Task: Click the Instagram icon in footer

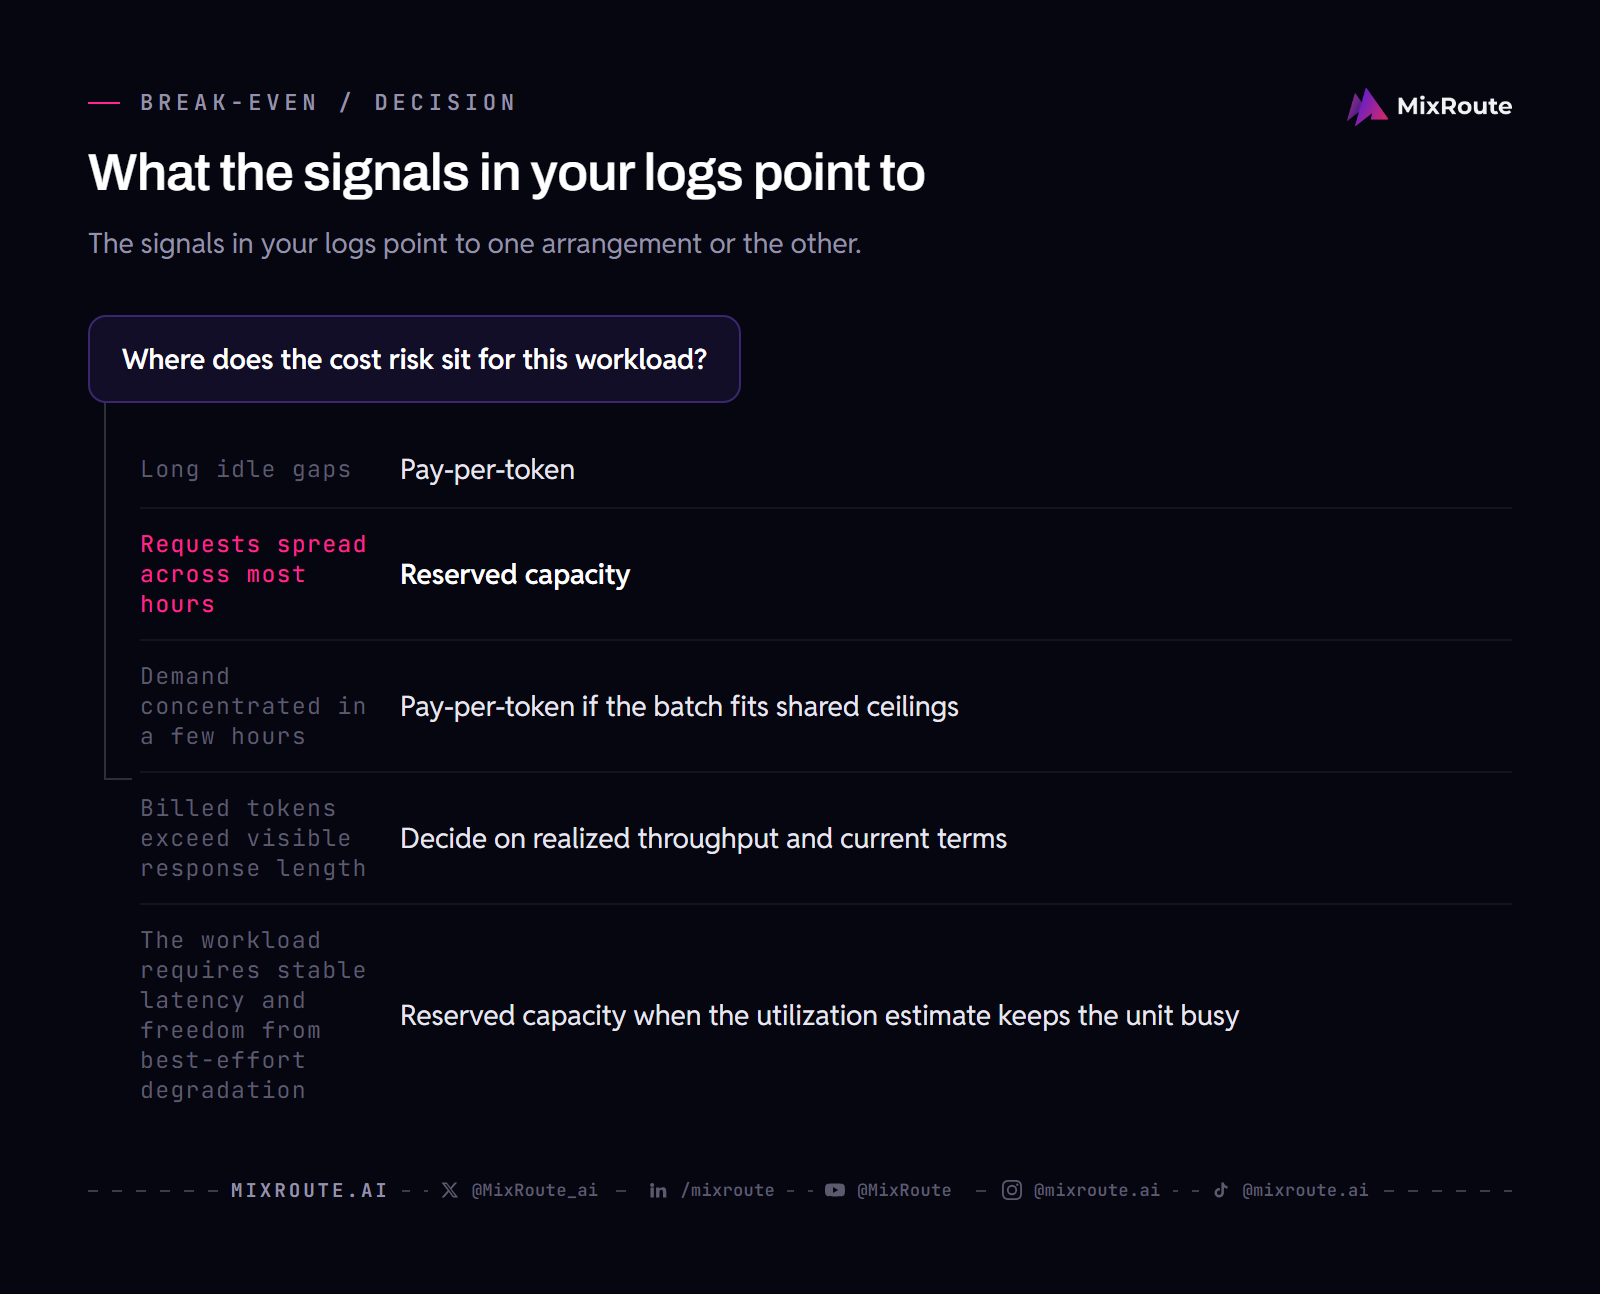Action: tap(1012, 1190)
